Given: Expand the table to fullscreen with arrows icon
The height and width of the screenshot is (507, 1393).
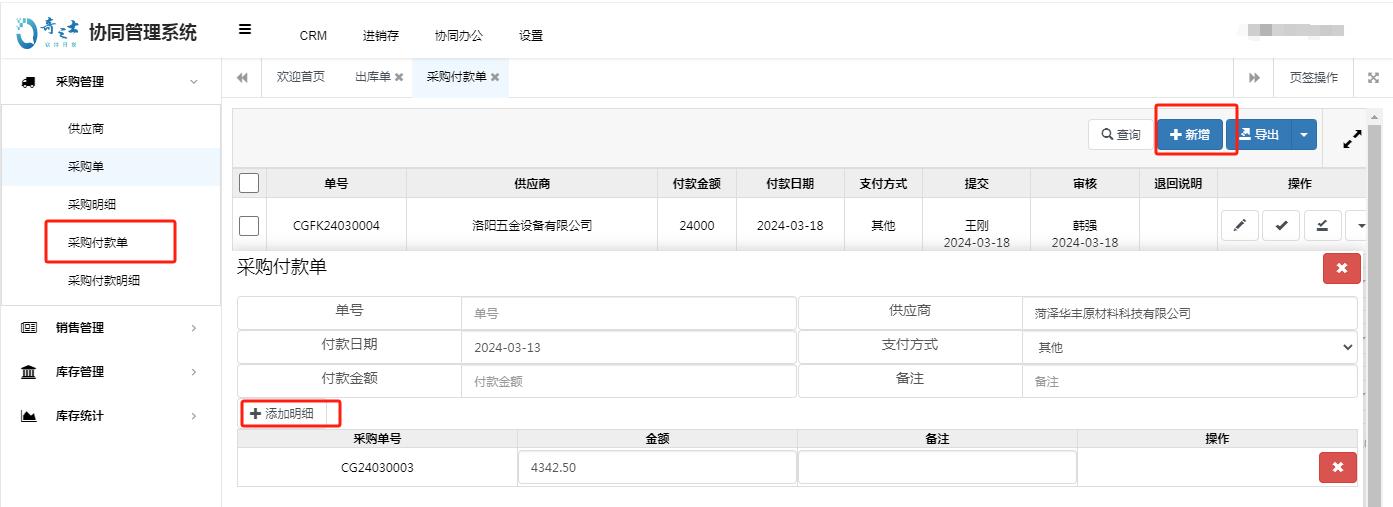Looking at the screenshot, I should (x=1352, y=140).
